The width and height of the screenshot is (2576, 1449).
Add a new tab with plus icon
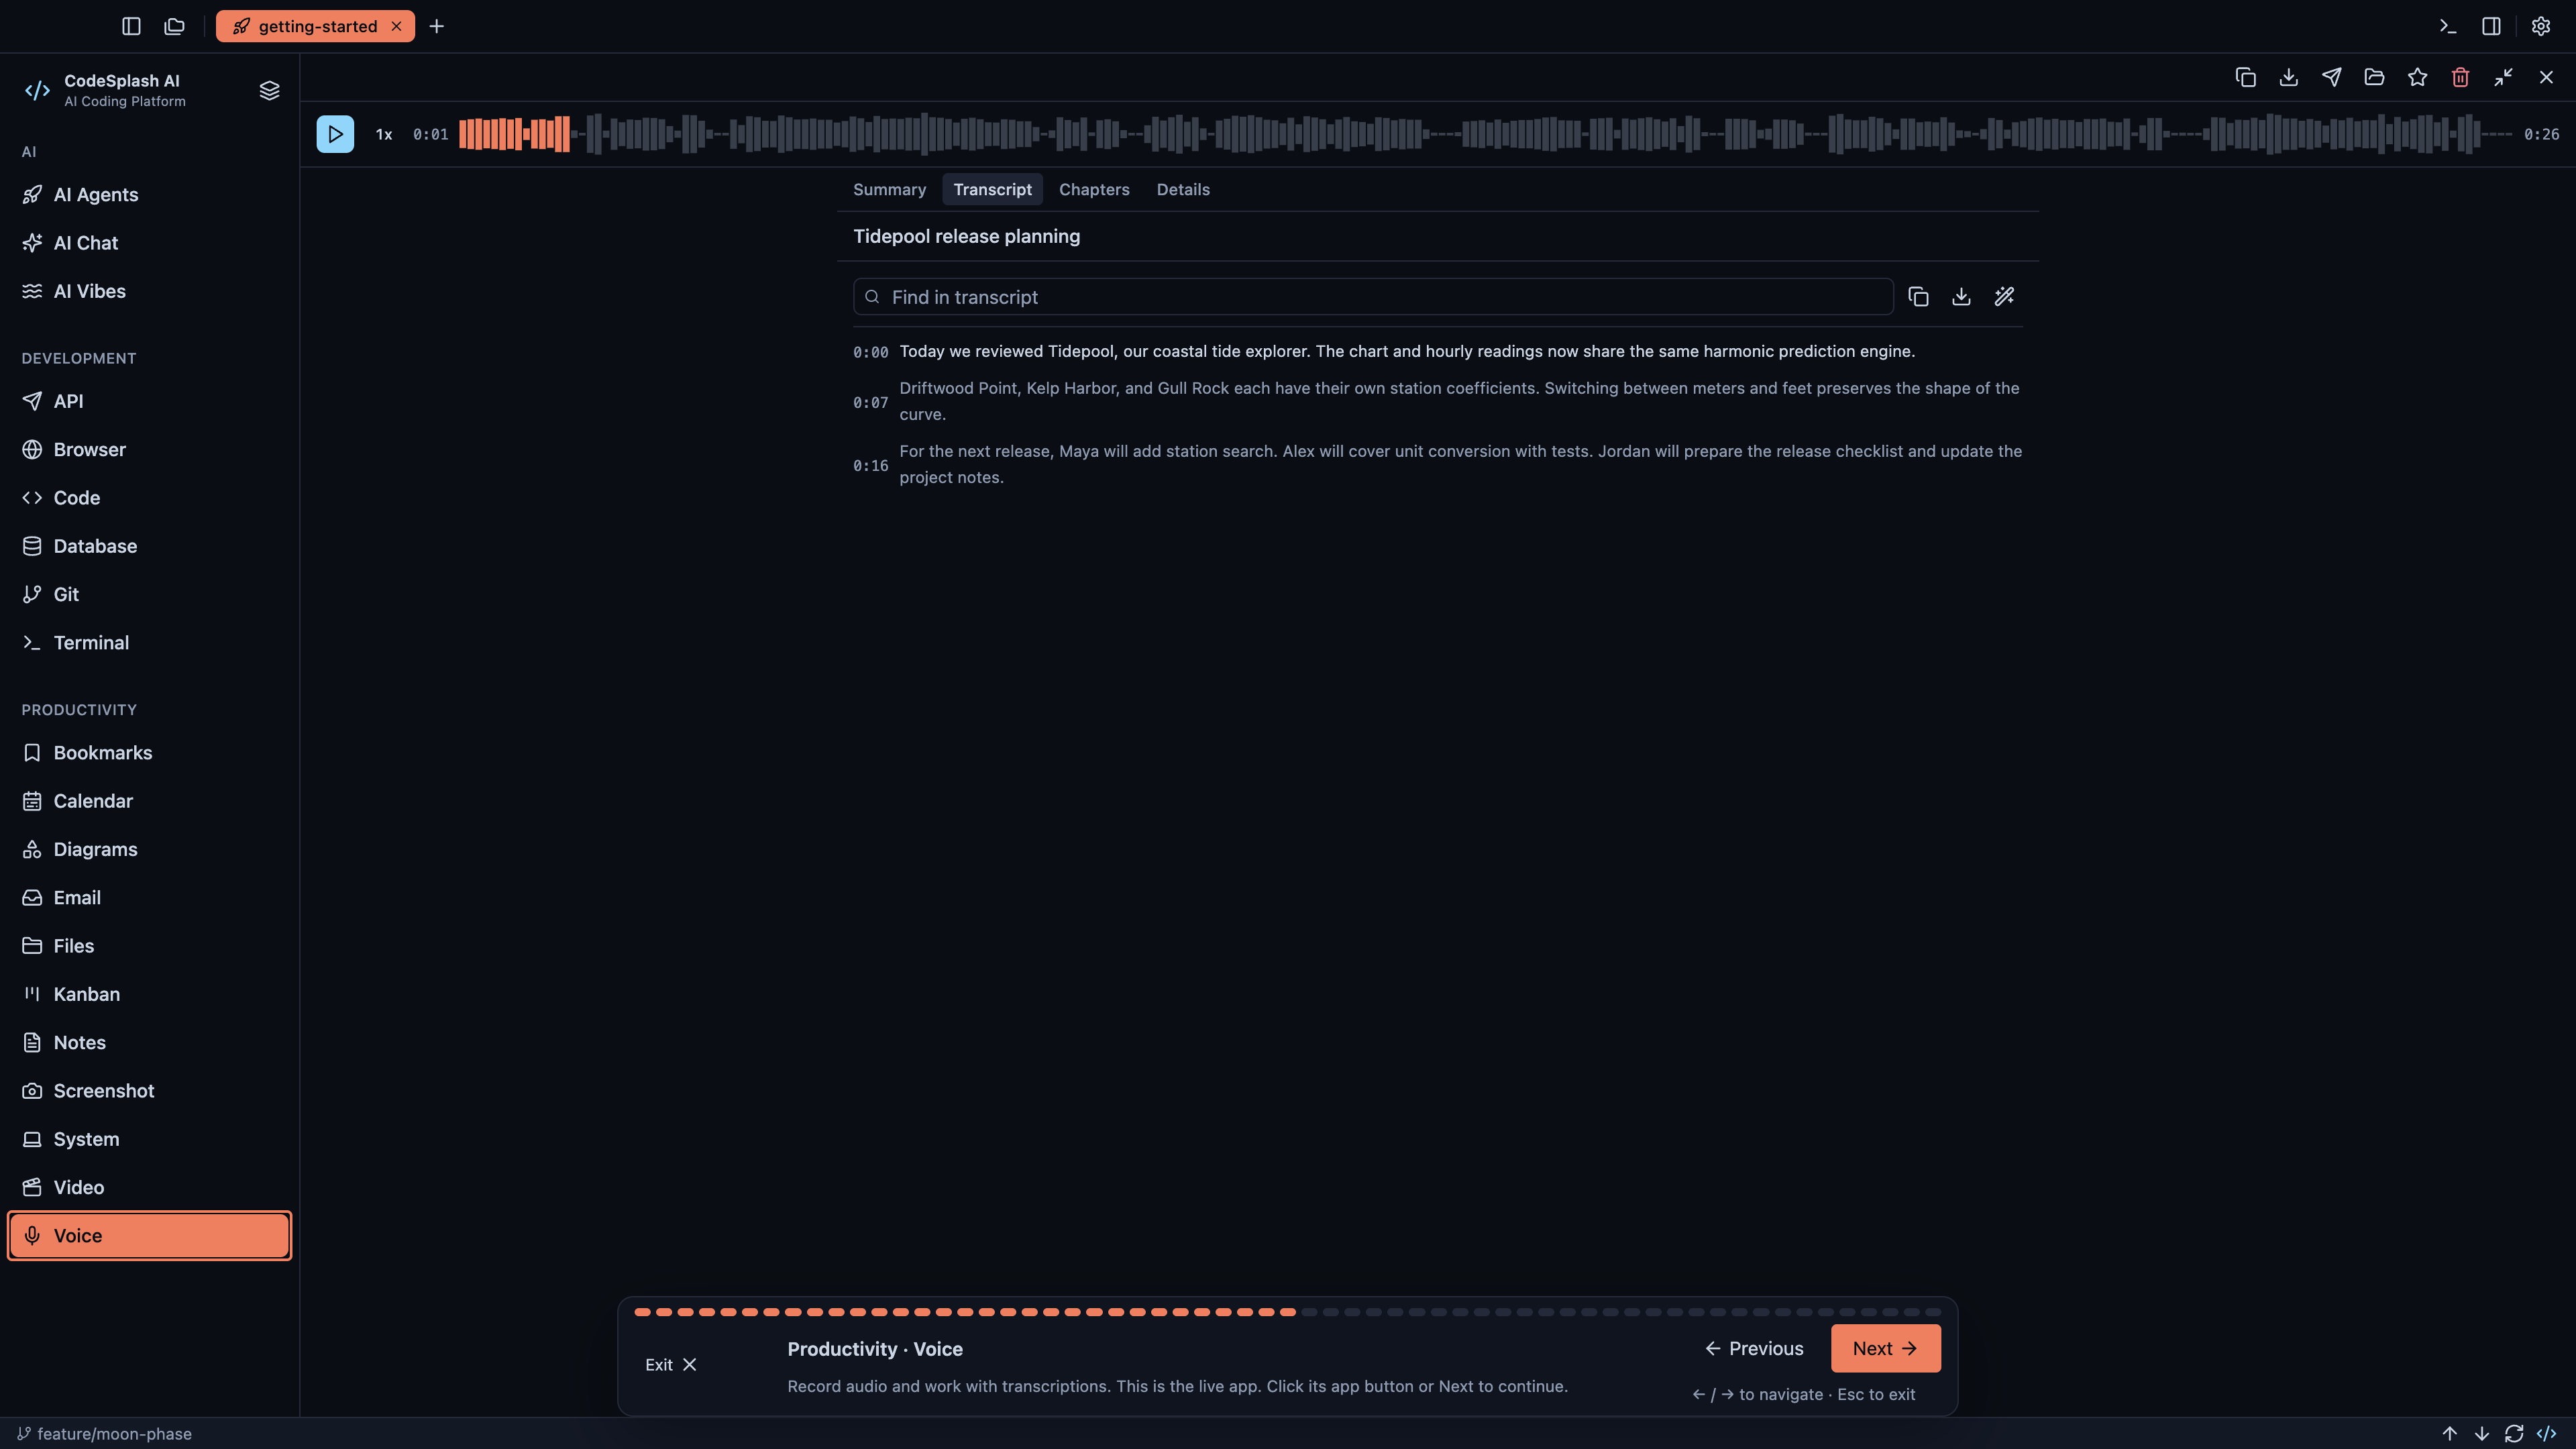pyautogui.click(x=436, y=26)
